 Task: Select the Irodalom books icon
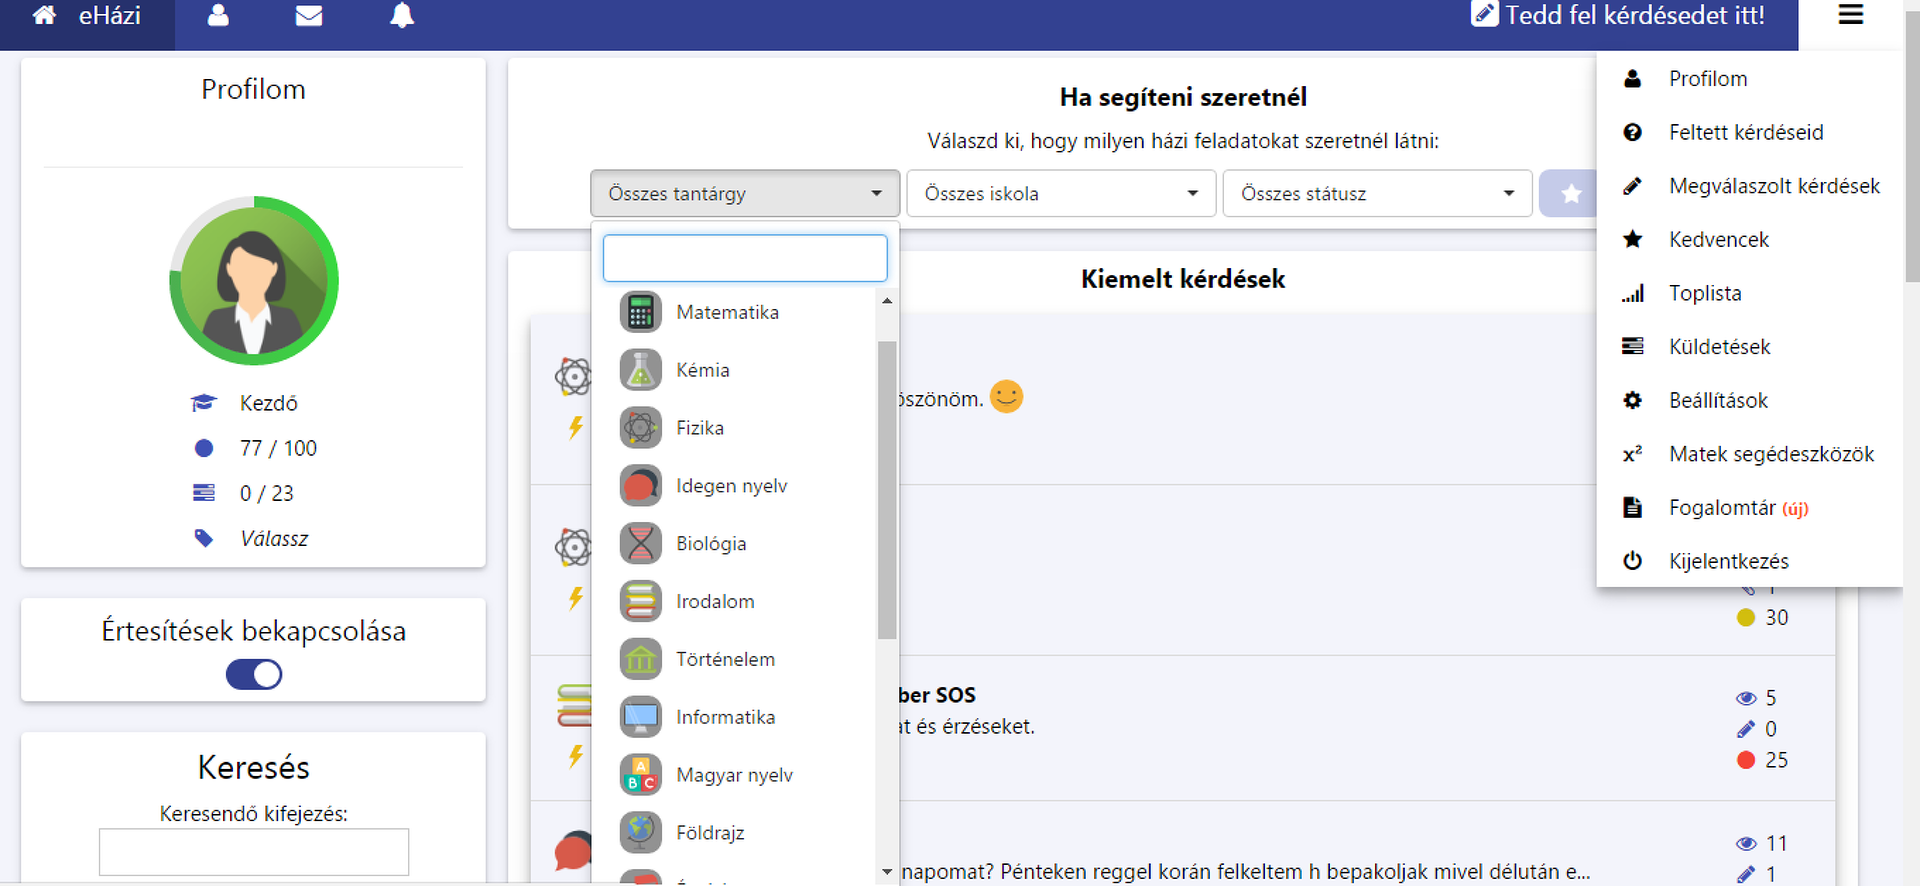pyautogui.click(x=640, y=601)
